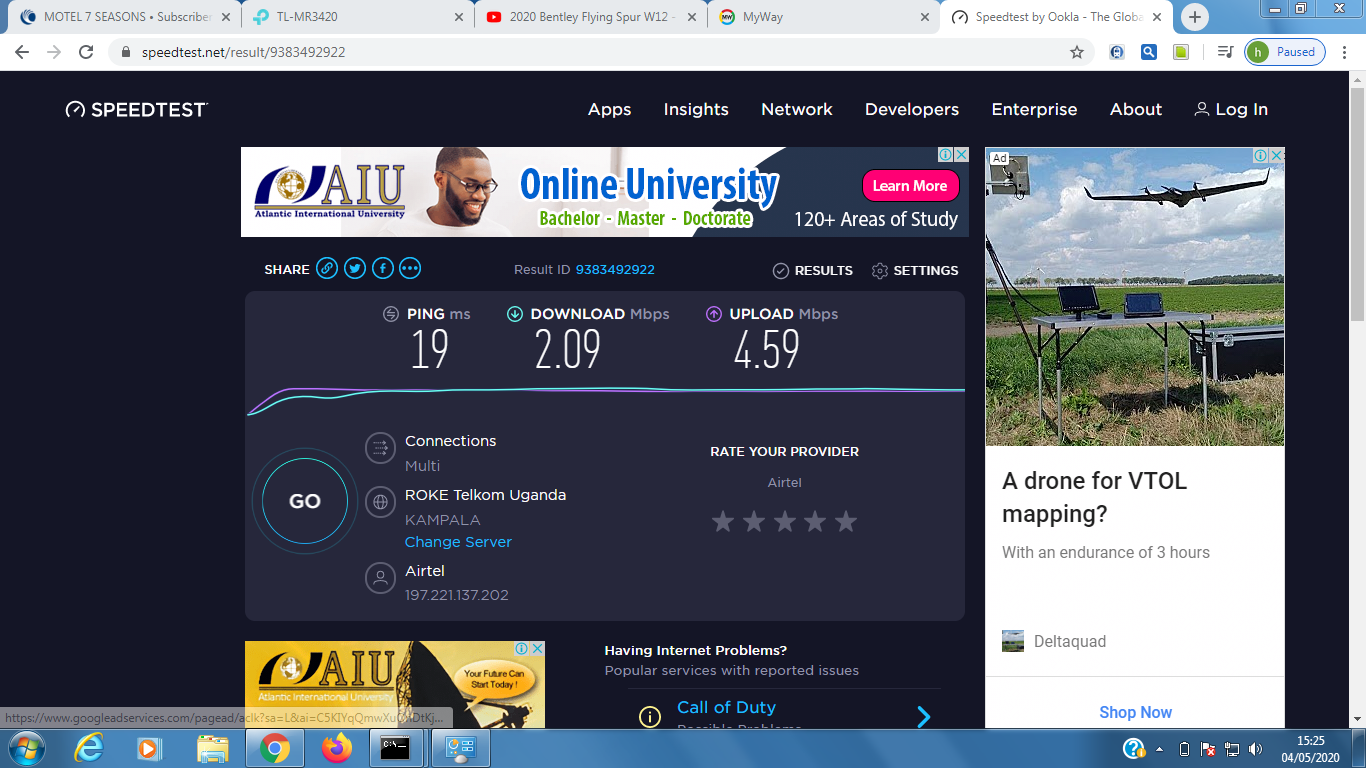Copy result link using share link icon
1366x768 pixels.
click(x=327, y=269)
